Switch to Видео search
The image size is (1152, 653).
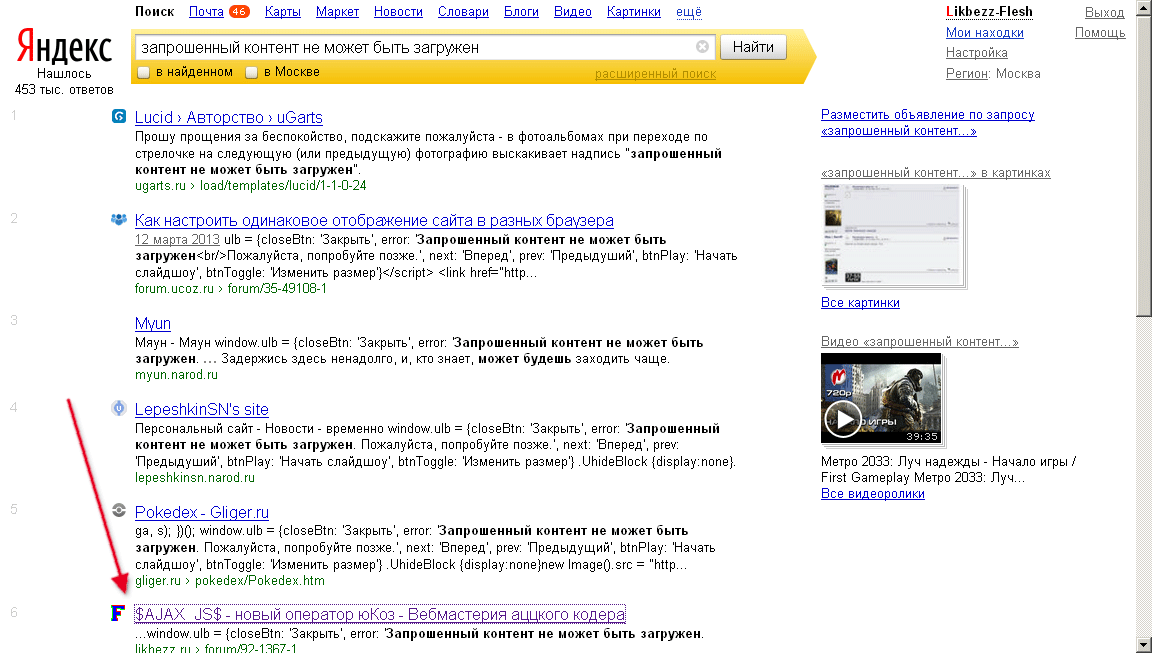(x=572, y=12)
